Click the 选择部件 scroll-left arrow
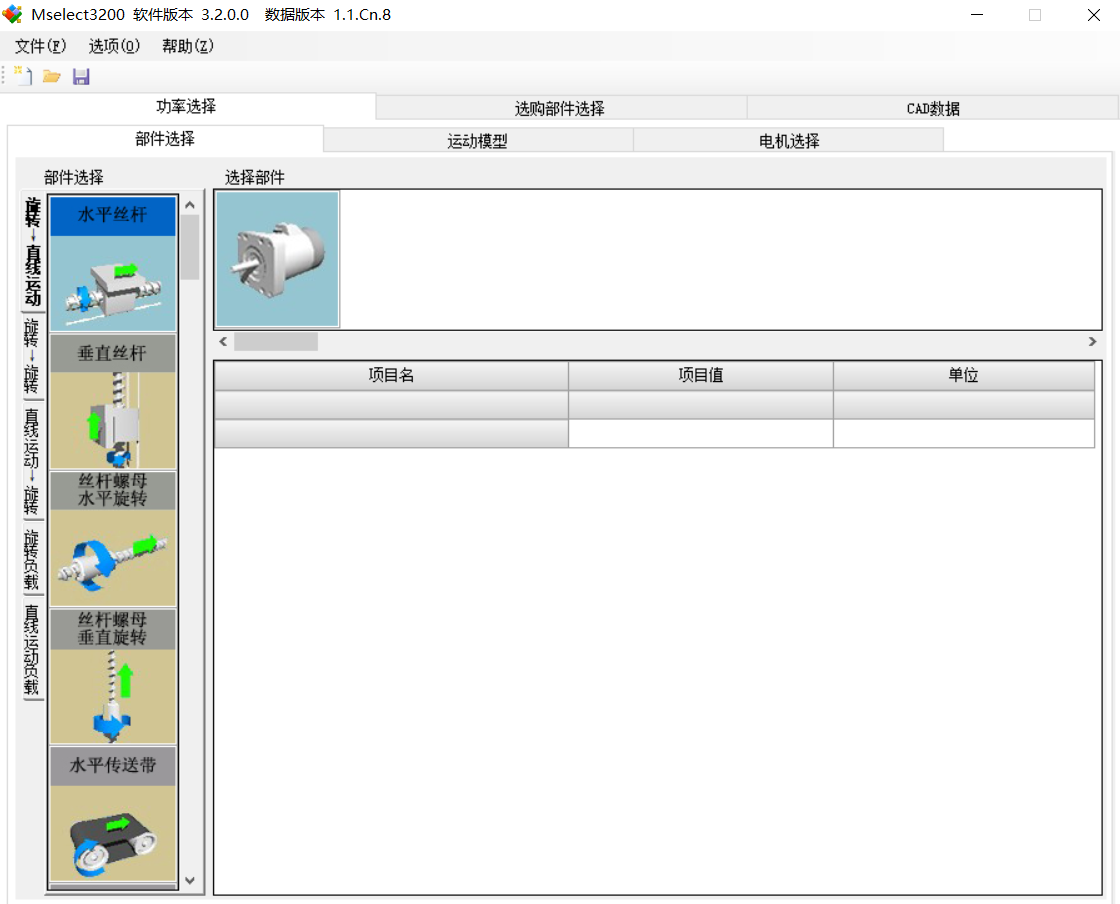1120x904 pixels. pos(223,341)
